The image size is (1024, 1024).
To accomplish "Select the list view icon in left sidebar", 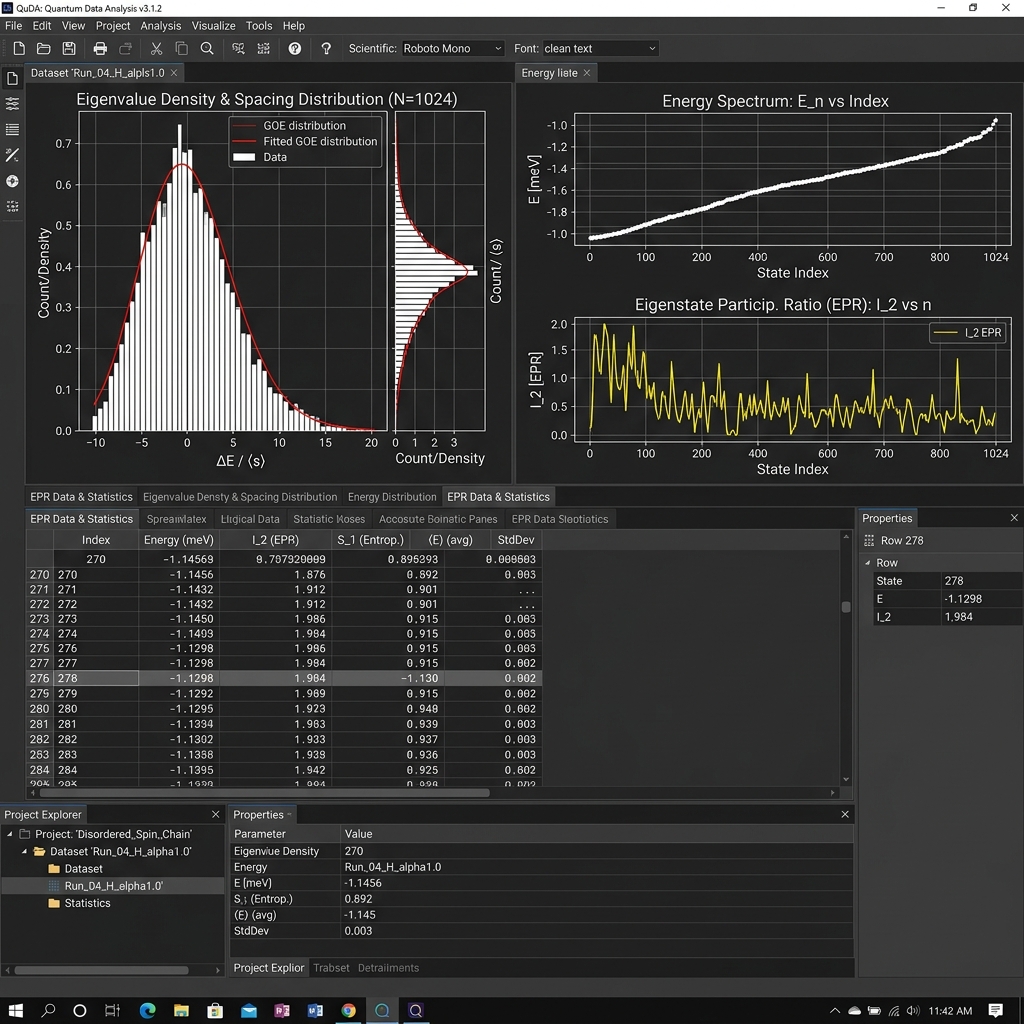I will (12, 129).
